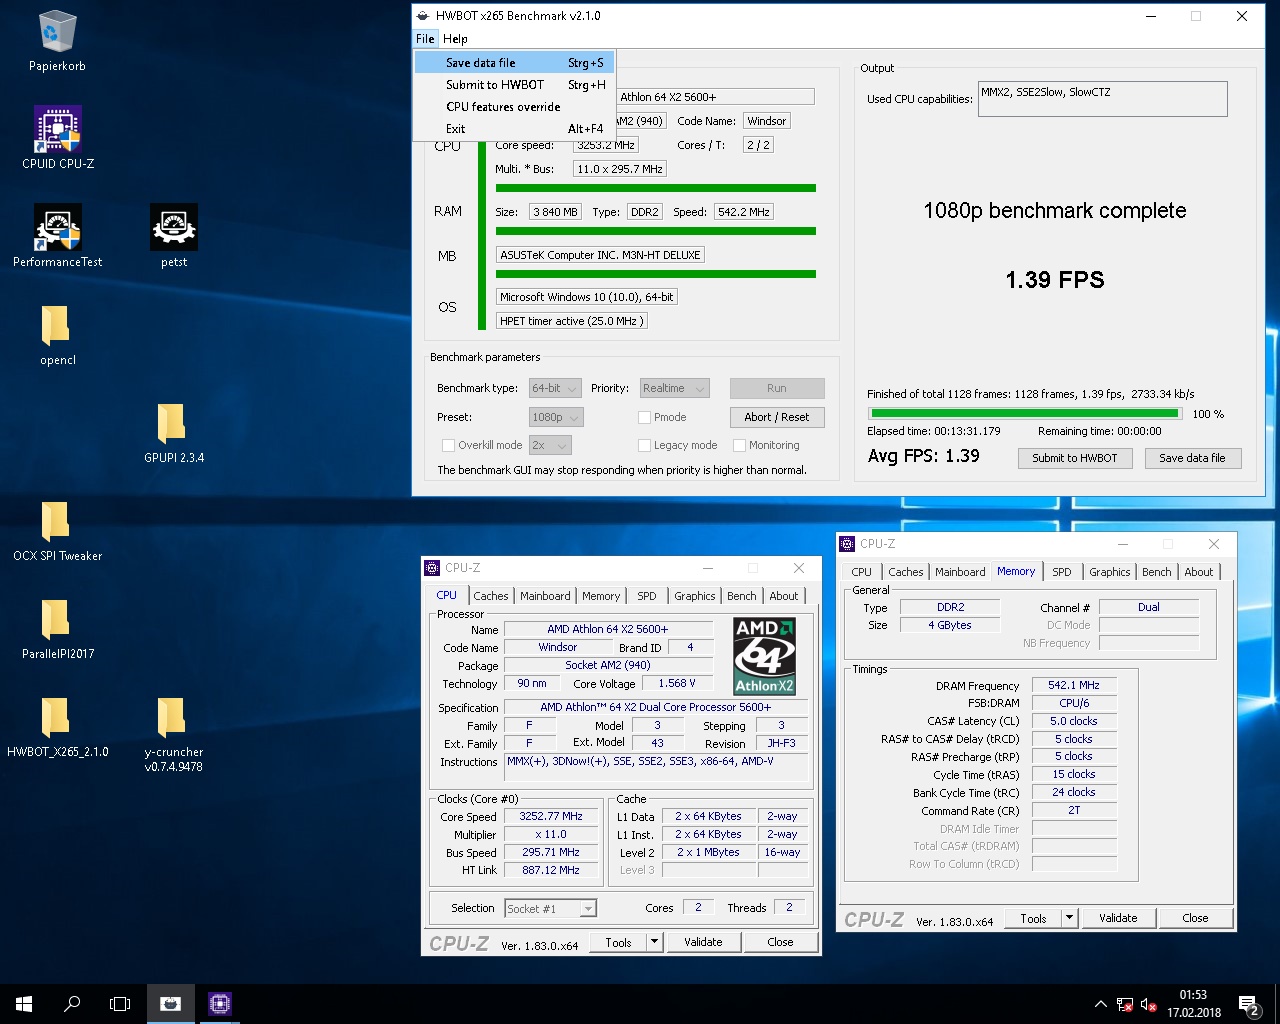Open the Help menu
Image resolution: width=1280 pixels, height=1024 pixels.
click(x=455, y=39)
